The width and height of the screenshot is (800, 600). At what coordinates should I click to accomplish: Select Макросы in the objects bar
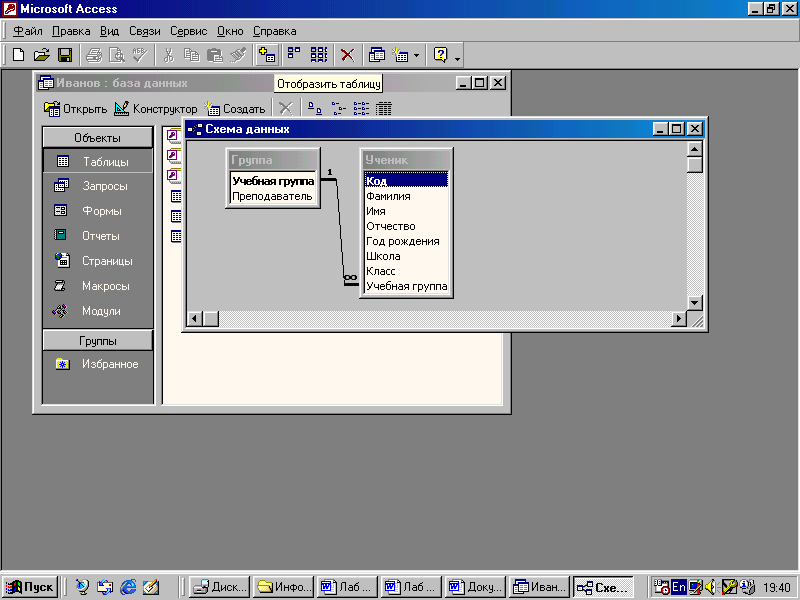click(x=98, y=286)
